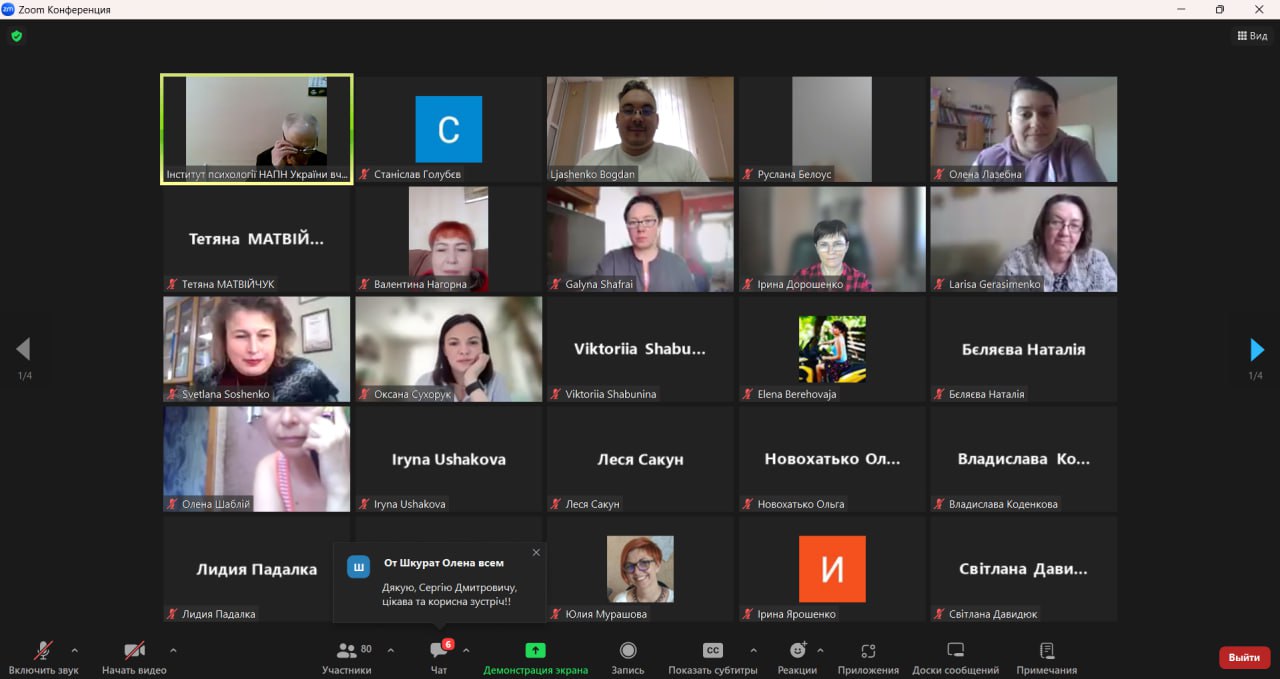Select Galyna Shafrai video tile
Image resolution: width=1280 pixels, height=679 pixels.
click(x=640, y=239)
